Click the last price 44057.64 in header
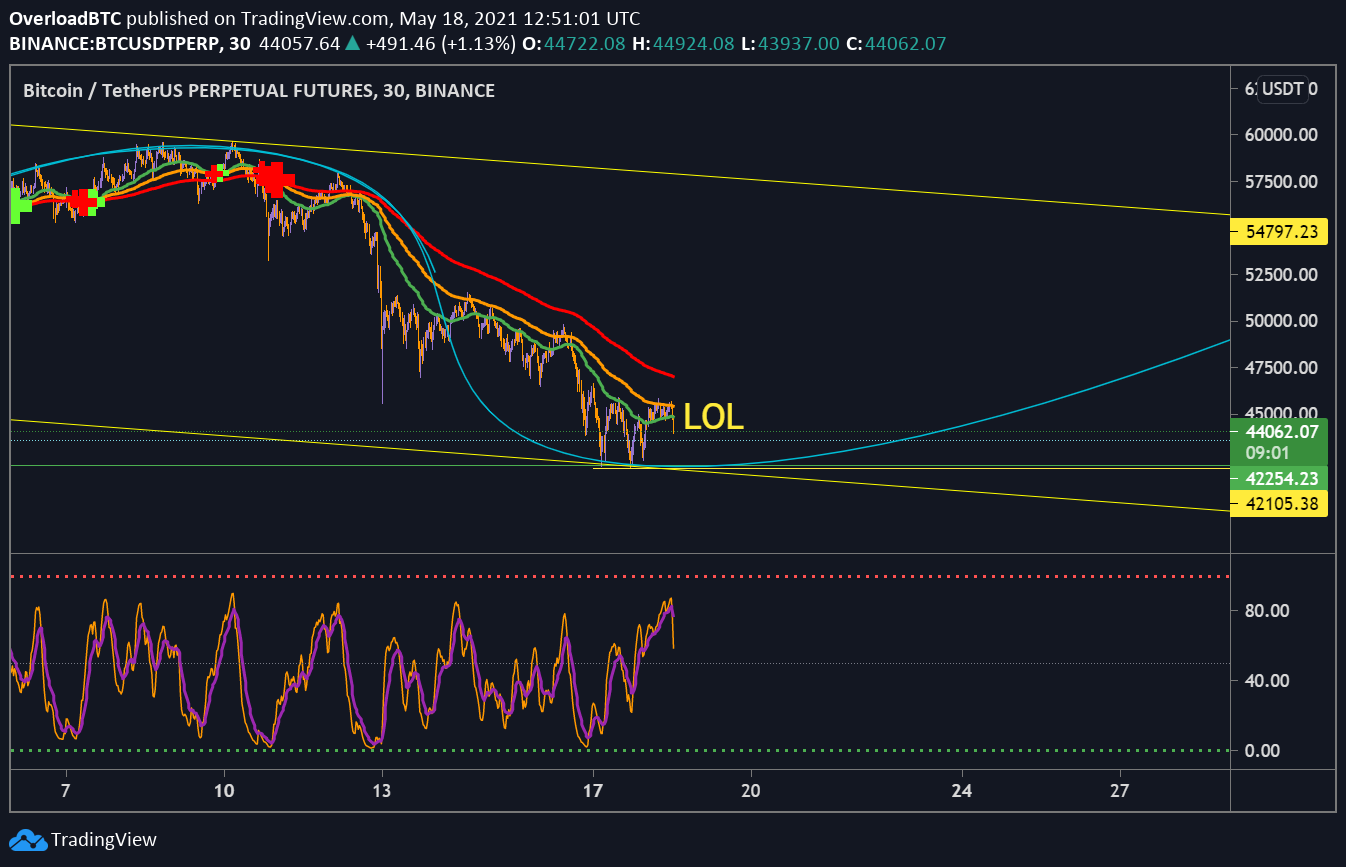Screen dimensions: 1346x867 pos(300,44)
